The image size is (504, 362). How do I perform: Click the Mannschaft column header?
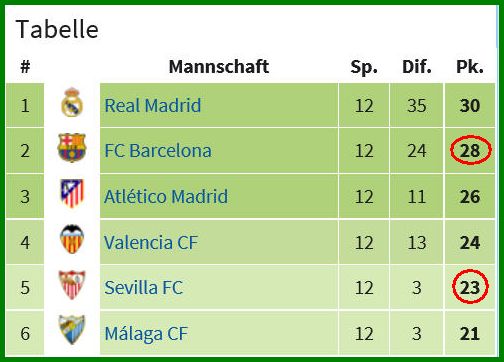[x=219, y=66]
